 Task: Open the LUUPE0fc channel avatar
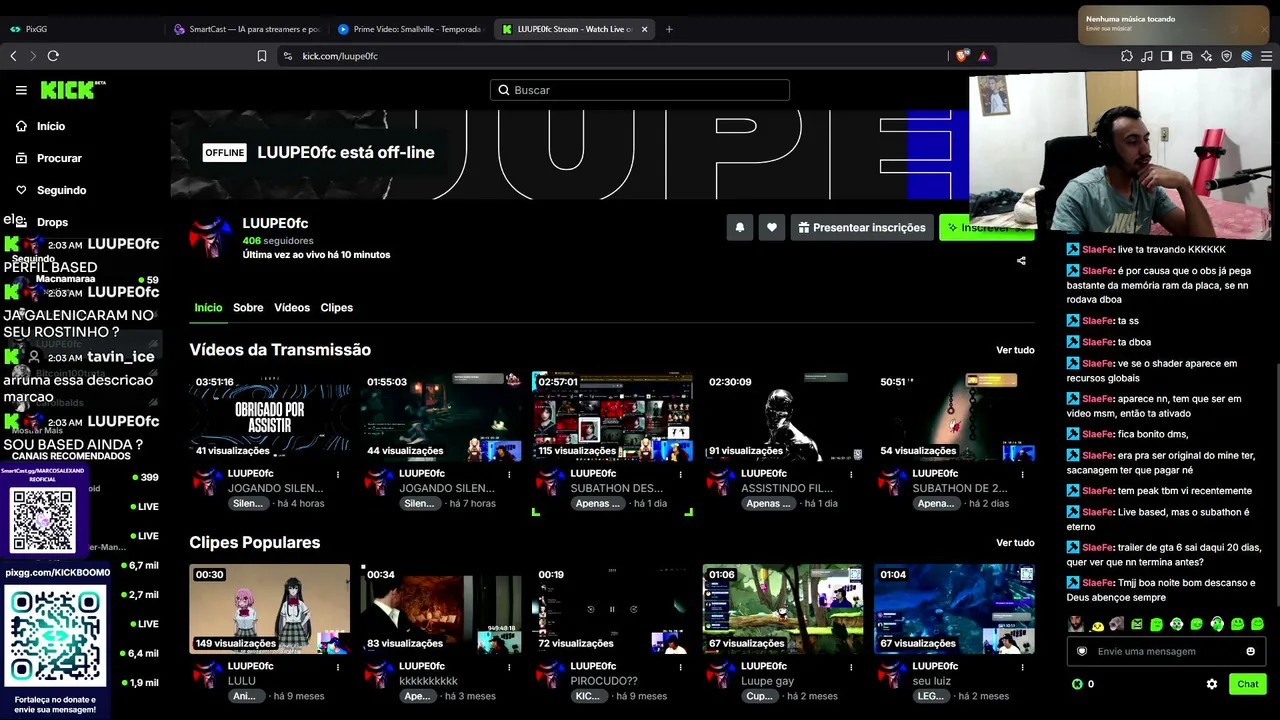[x=210, y=238]
